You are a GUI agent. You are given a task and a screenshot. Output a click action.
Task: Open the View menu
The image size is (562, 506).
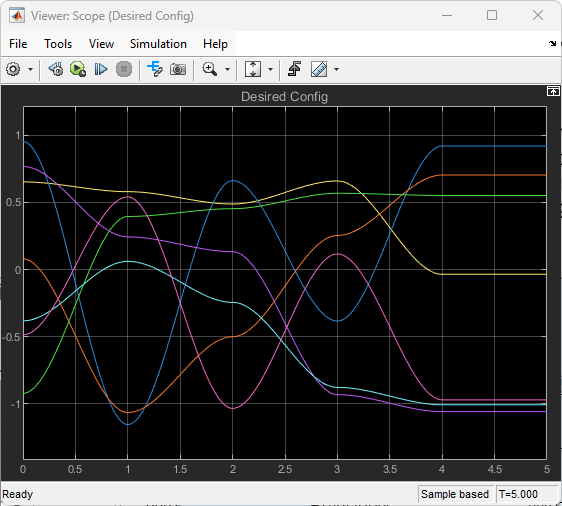point(101,44)
